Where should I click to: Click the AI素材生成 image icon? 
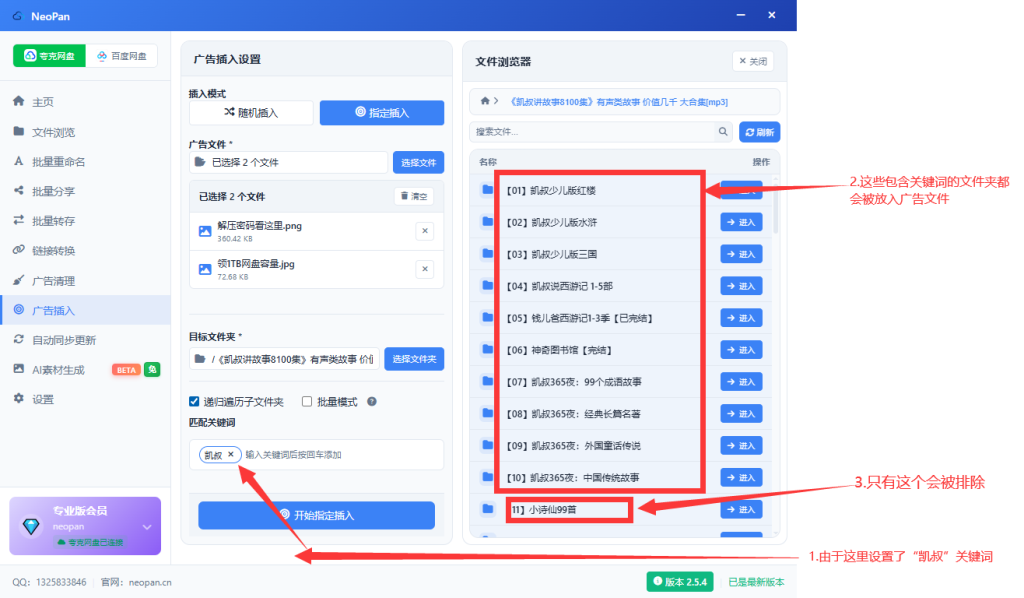tap(18, 369)
